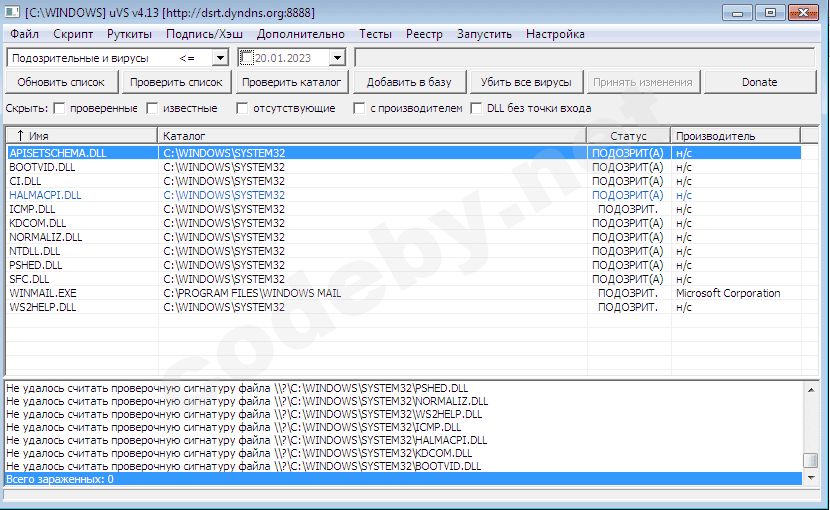Sort by the Статус column header

pyautogui.click(x=628, y=136)
